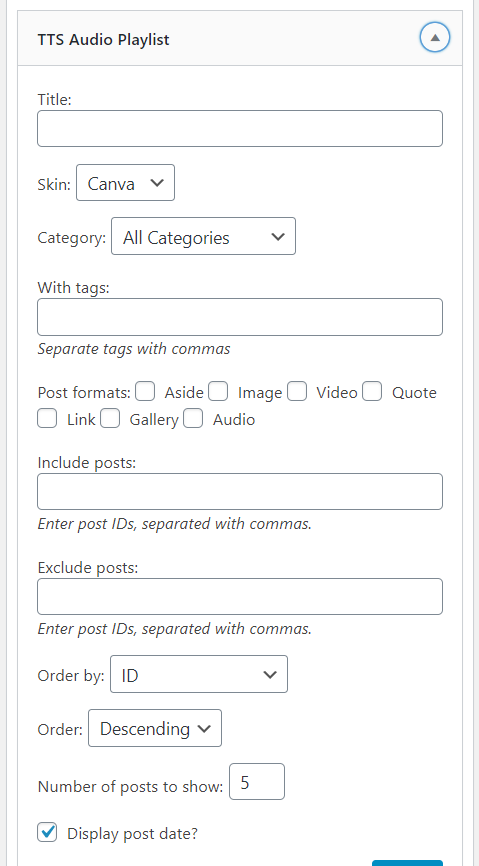Open the Order dropdown showing Descending
Image resolution: width=479 pixels, height=866 pixels.
point(155,728)
